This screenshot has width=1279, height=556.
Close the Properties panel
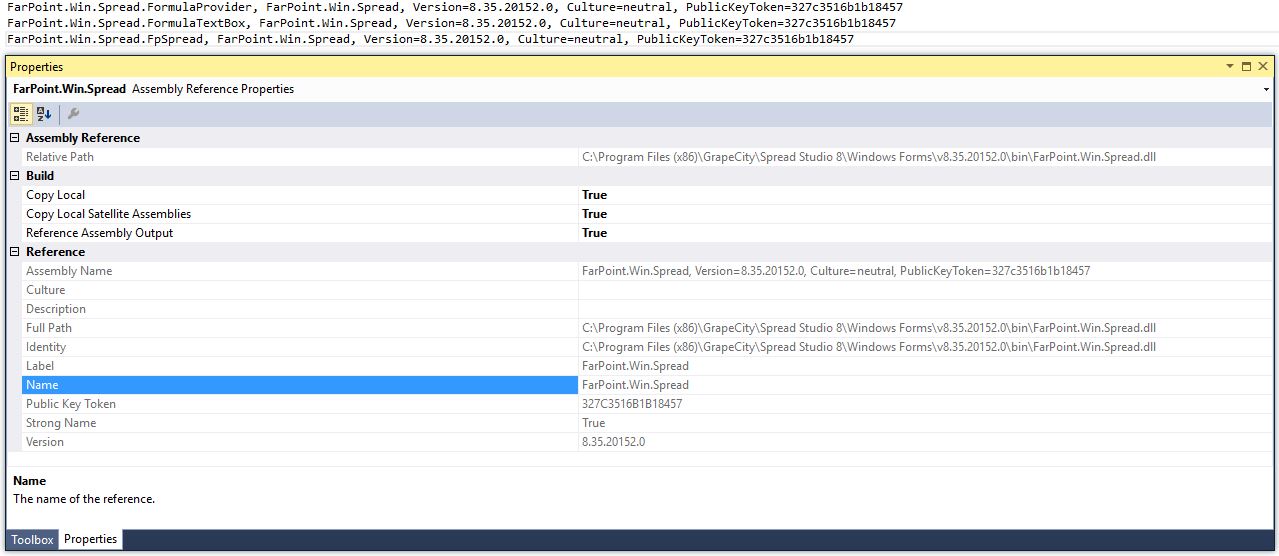coord(1263,66)
